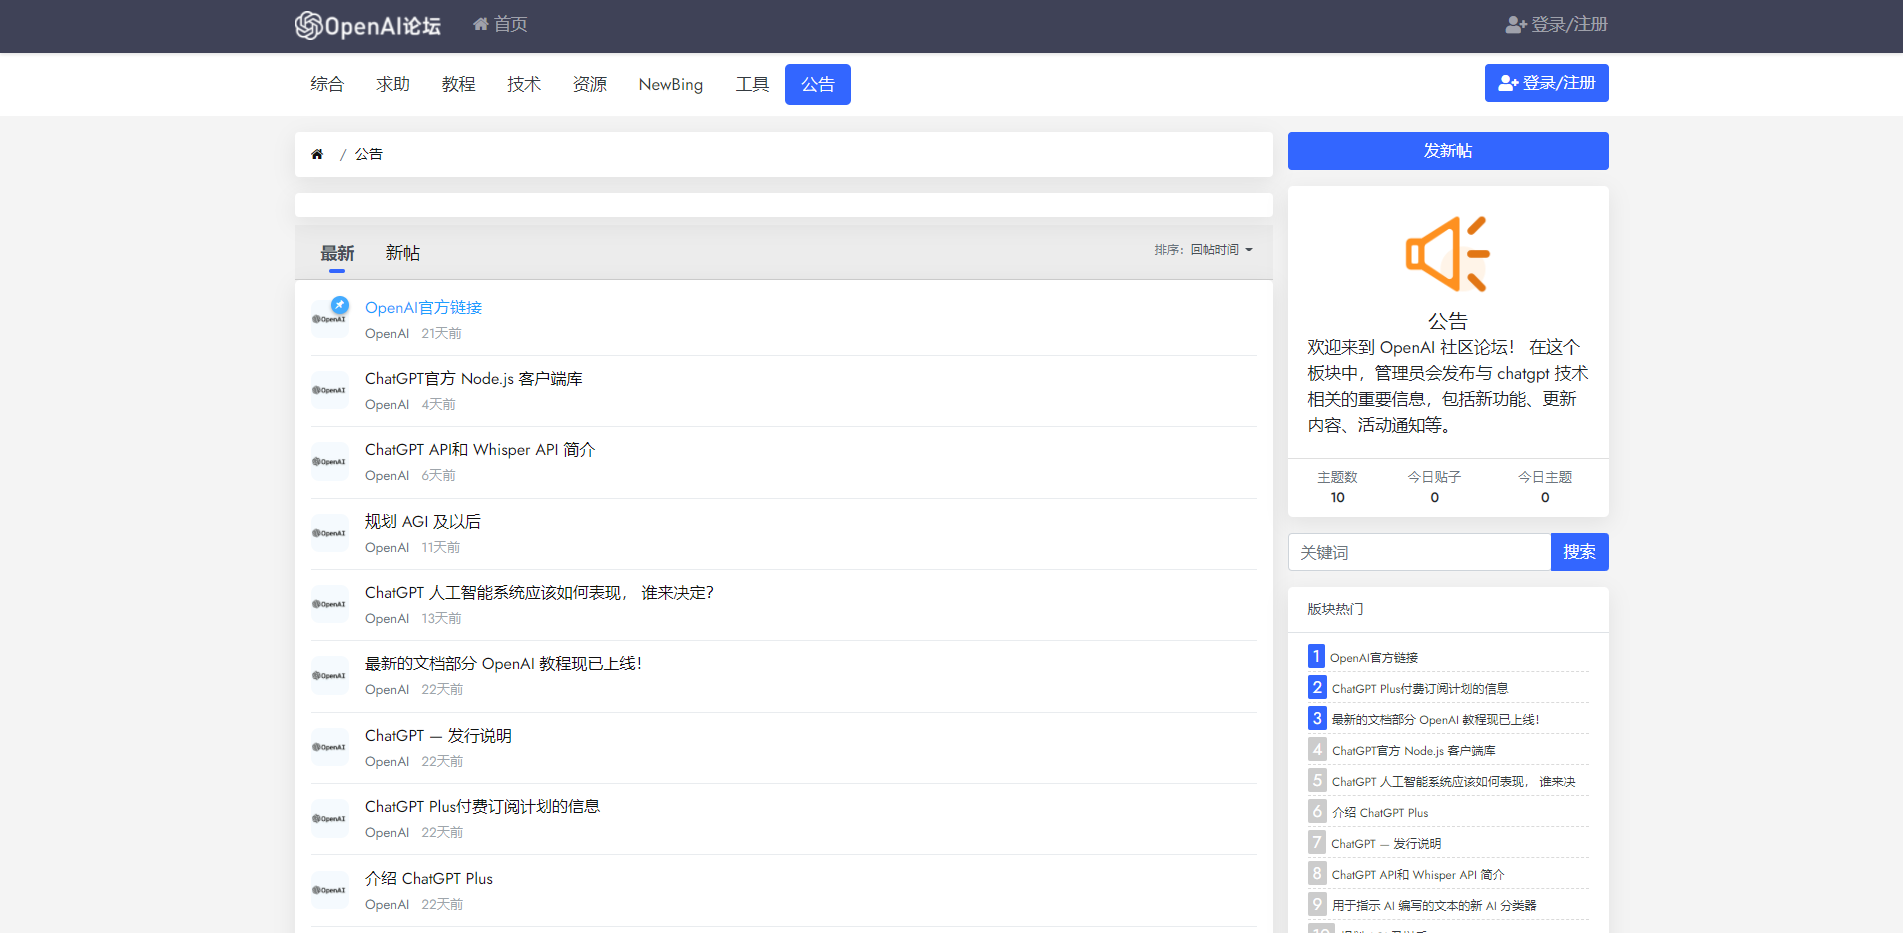Open thread 介绍 ChatGPT Plus
The image size is (1903, 933).
(x=429, y=879)
